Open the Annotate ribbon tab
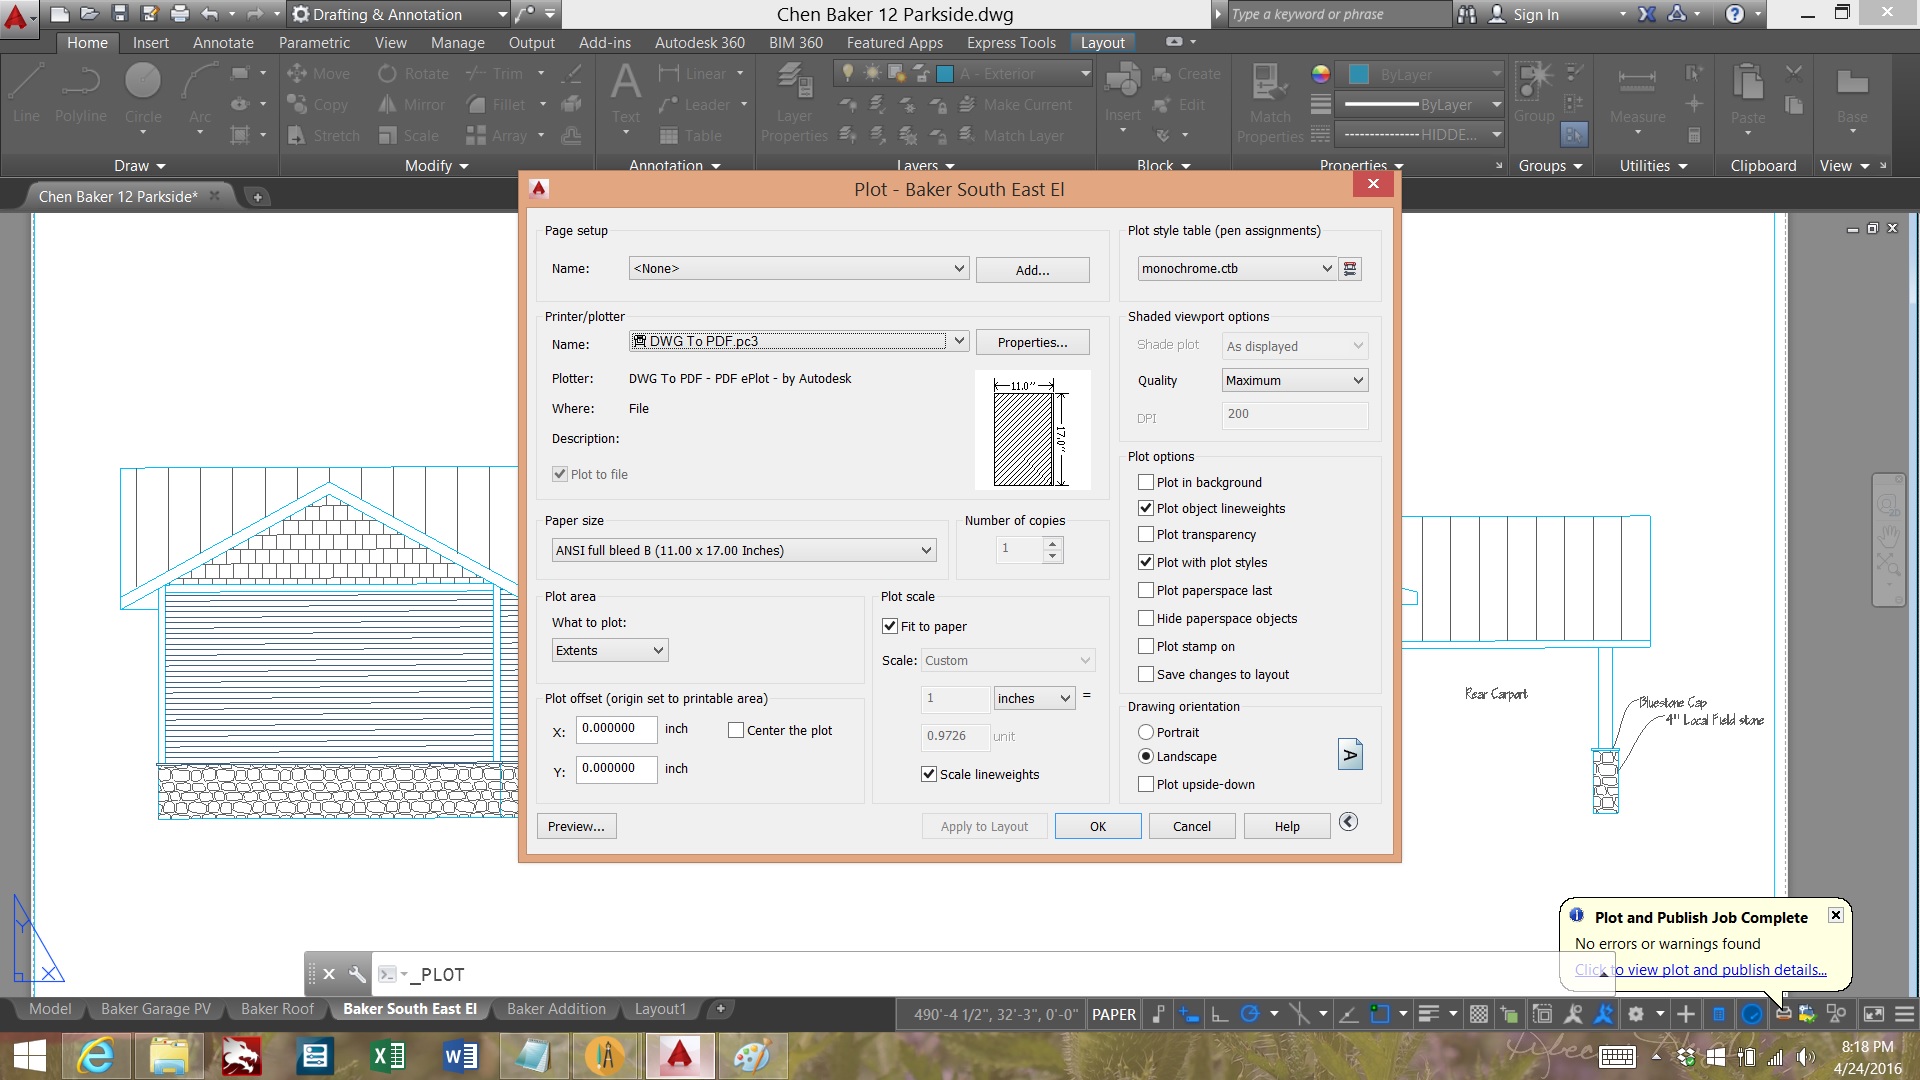The height and width of the screenshot is (1080, 1920). click(x=223, y=42)
